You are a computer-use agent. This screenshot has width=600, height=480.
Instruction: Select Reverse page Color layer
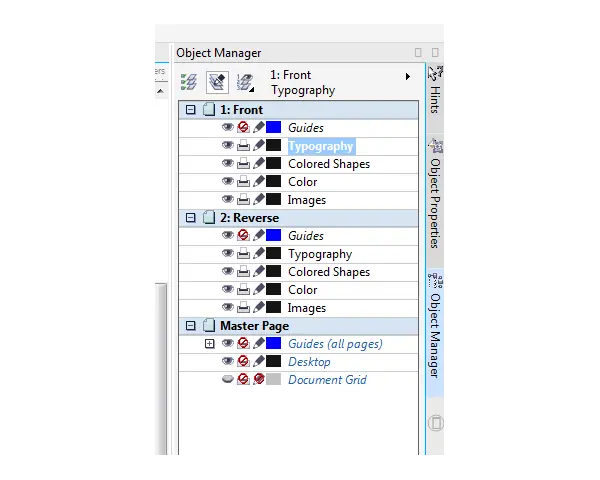[x=303, y=290]
